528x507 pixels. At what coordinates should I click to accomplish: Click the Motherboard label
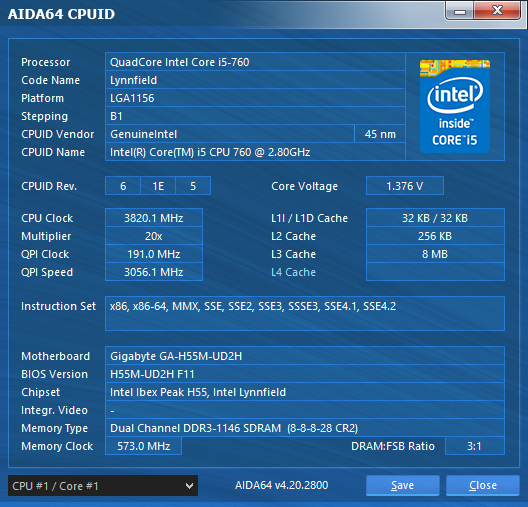tap(56, 356)
